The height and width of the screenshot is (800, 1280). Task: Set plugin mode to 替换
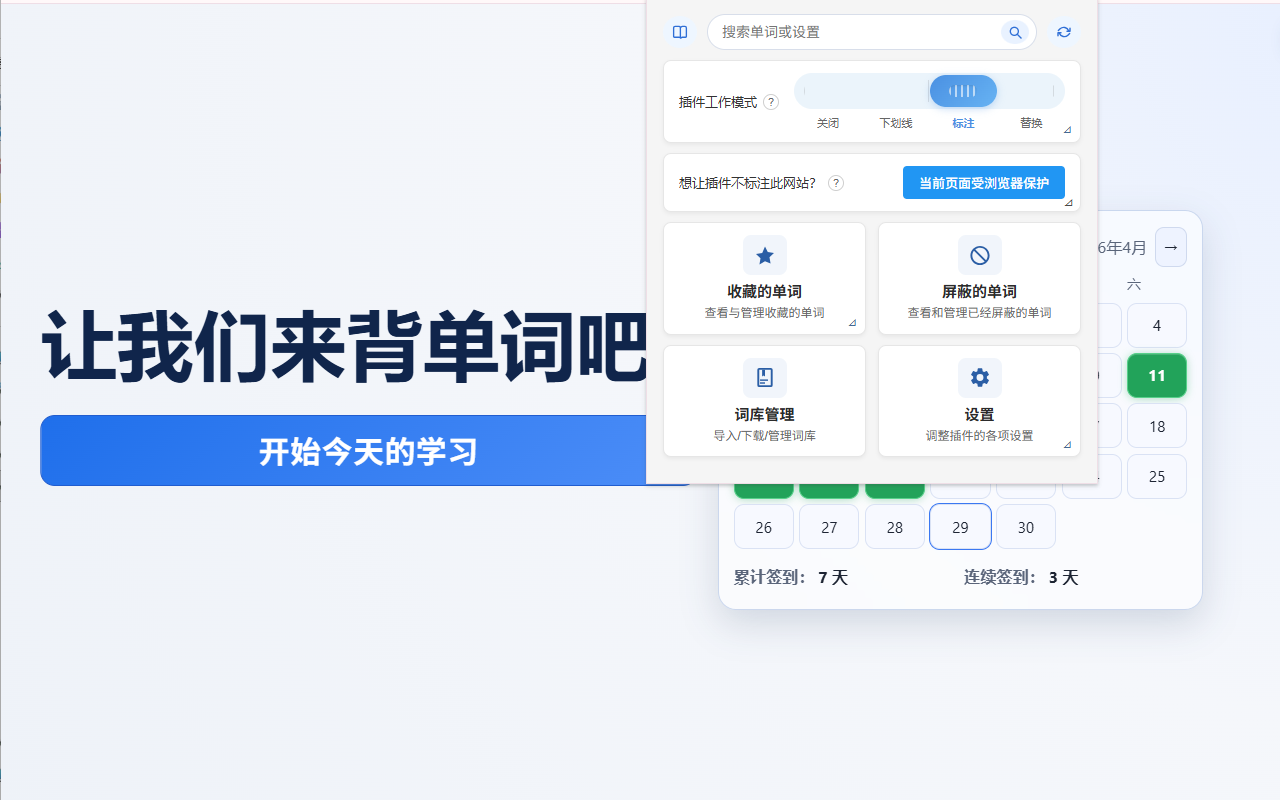pyautogui.click(x=1031, y=123)
